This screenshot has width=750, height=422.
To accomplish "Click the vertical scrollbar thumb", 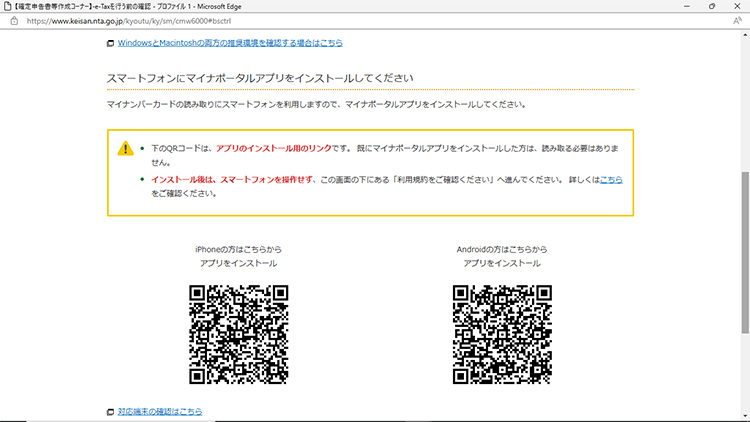I will click(x=744, y=250).
